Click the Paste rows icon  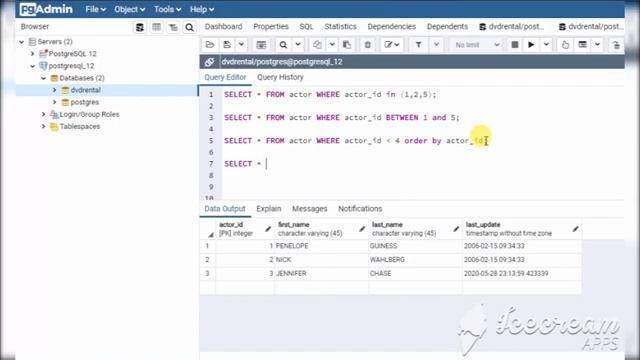click(x=347, y=45)
